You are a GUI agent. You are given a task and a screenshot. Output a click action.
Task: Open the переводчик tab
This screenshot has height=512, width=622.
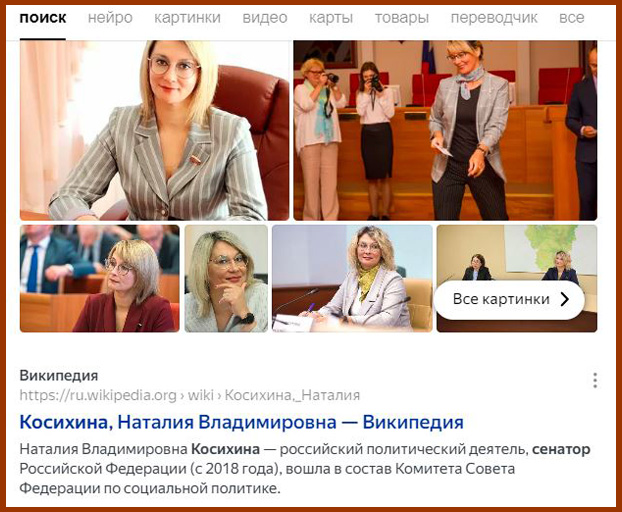(494, 18)
